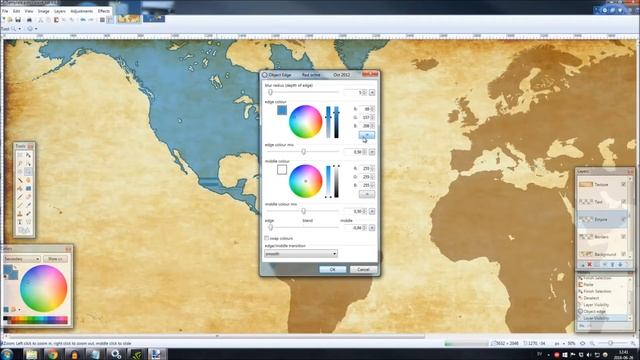Screen dimensions: 640x360
Task: Toggle Texture layer visibility checkbox
Action: pos(623,184)
